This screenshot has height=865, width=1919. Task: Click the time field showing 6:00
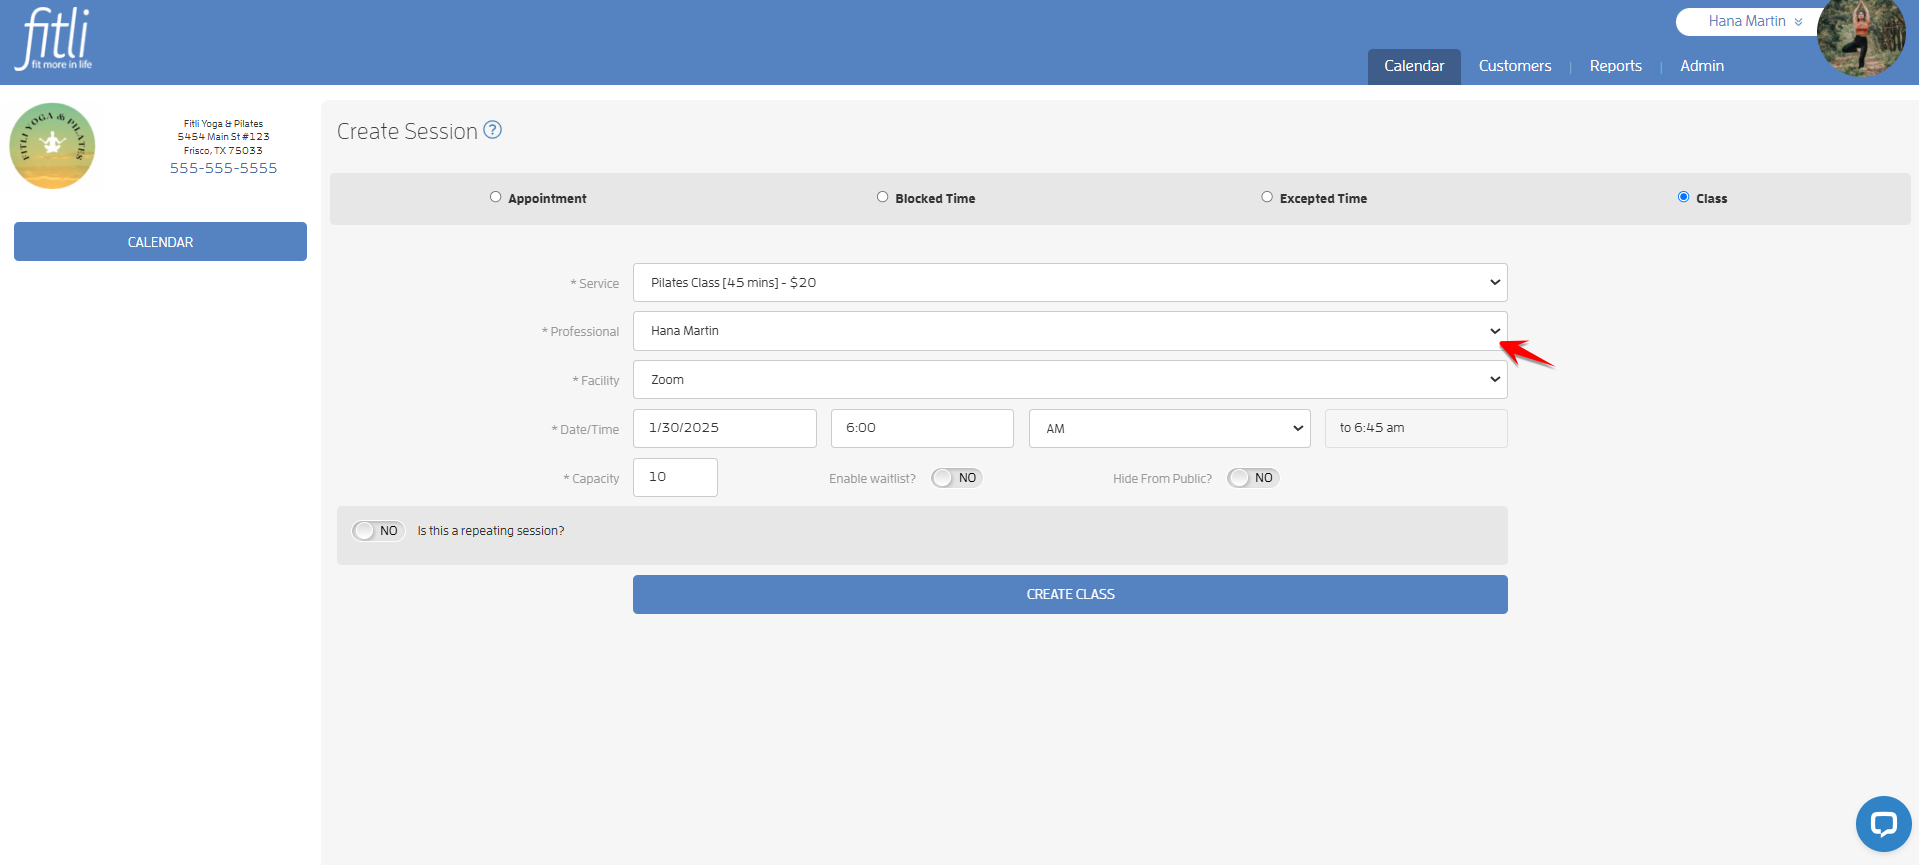click(x=922, y=428)
